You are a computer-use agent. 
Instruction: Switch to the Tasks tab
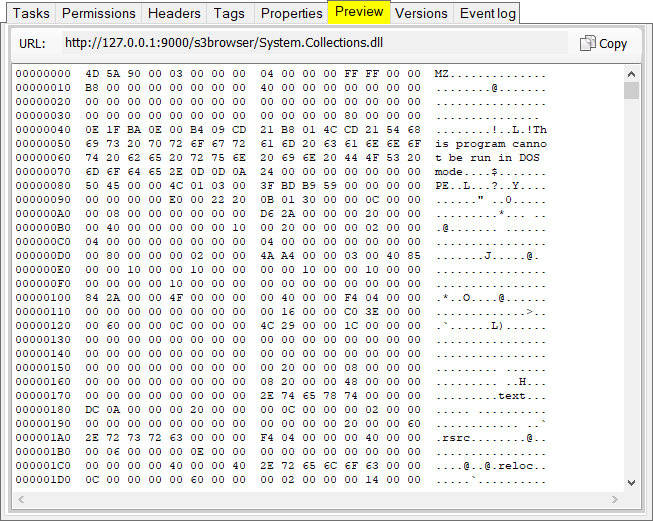coord(31,14)
